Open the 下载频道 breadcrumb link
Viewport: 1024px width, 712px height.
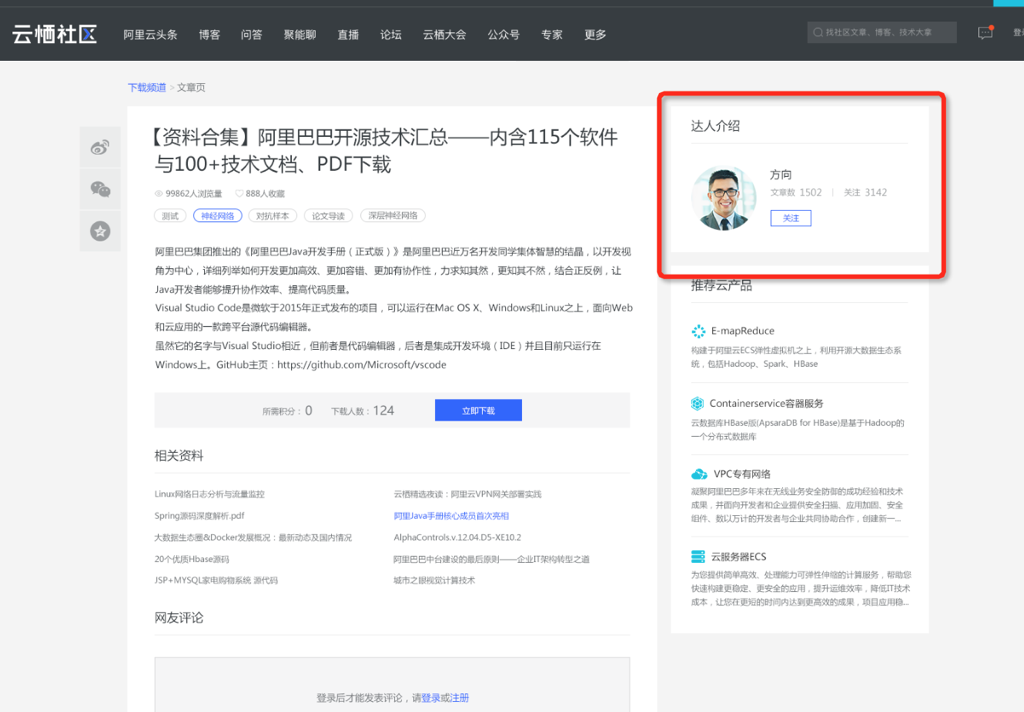pyautogui.click(x=147, y=88)
